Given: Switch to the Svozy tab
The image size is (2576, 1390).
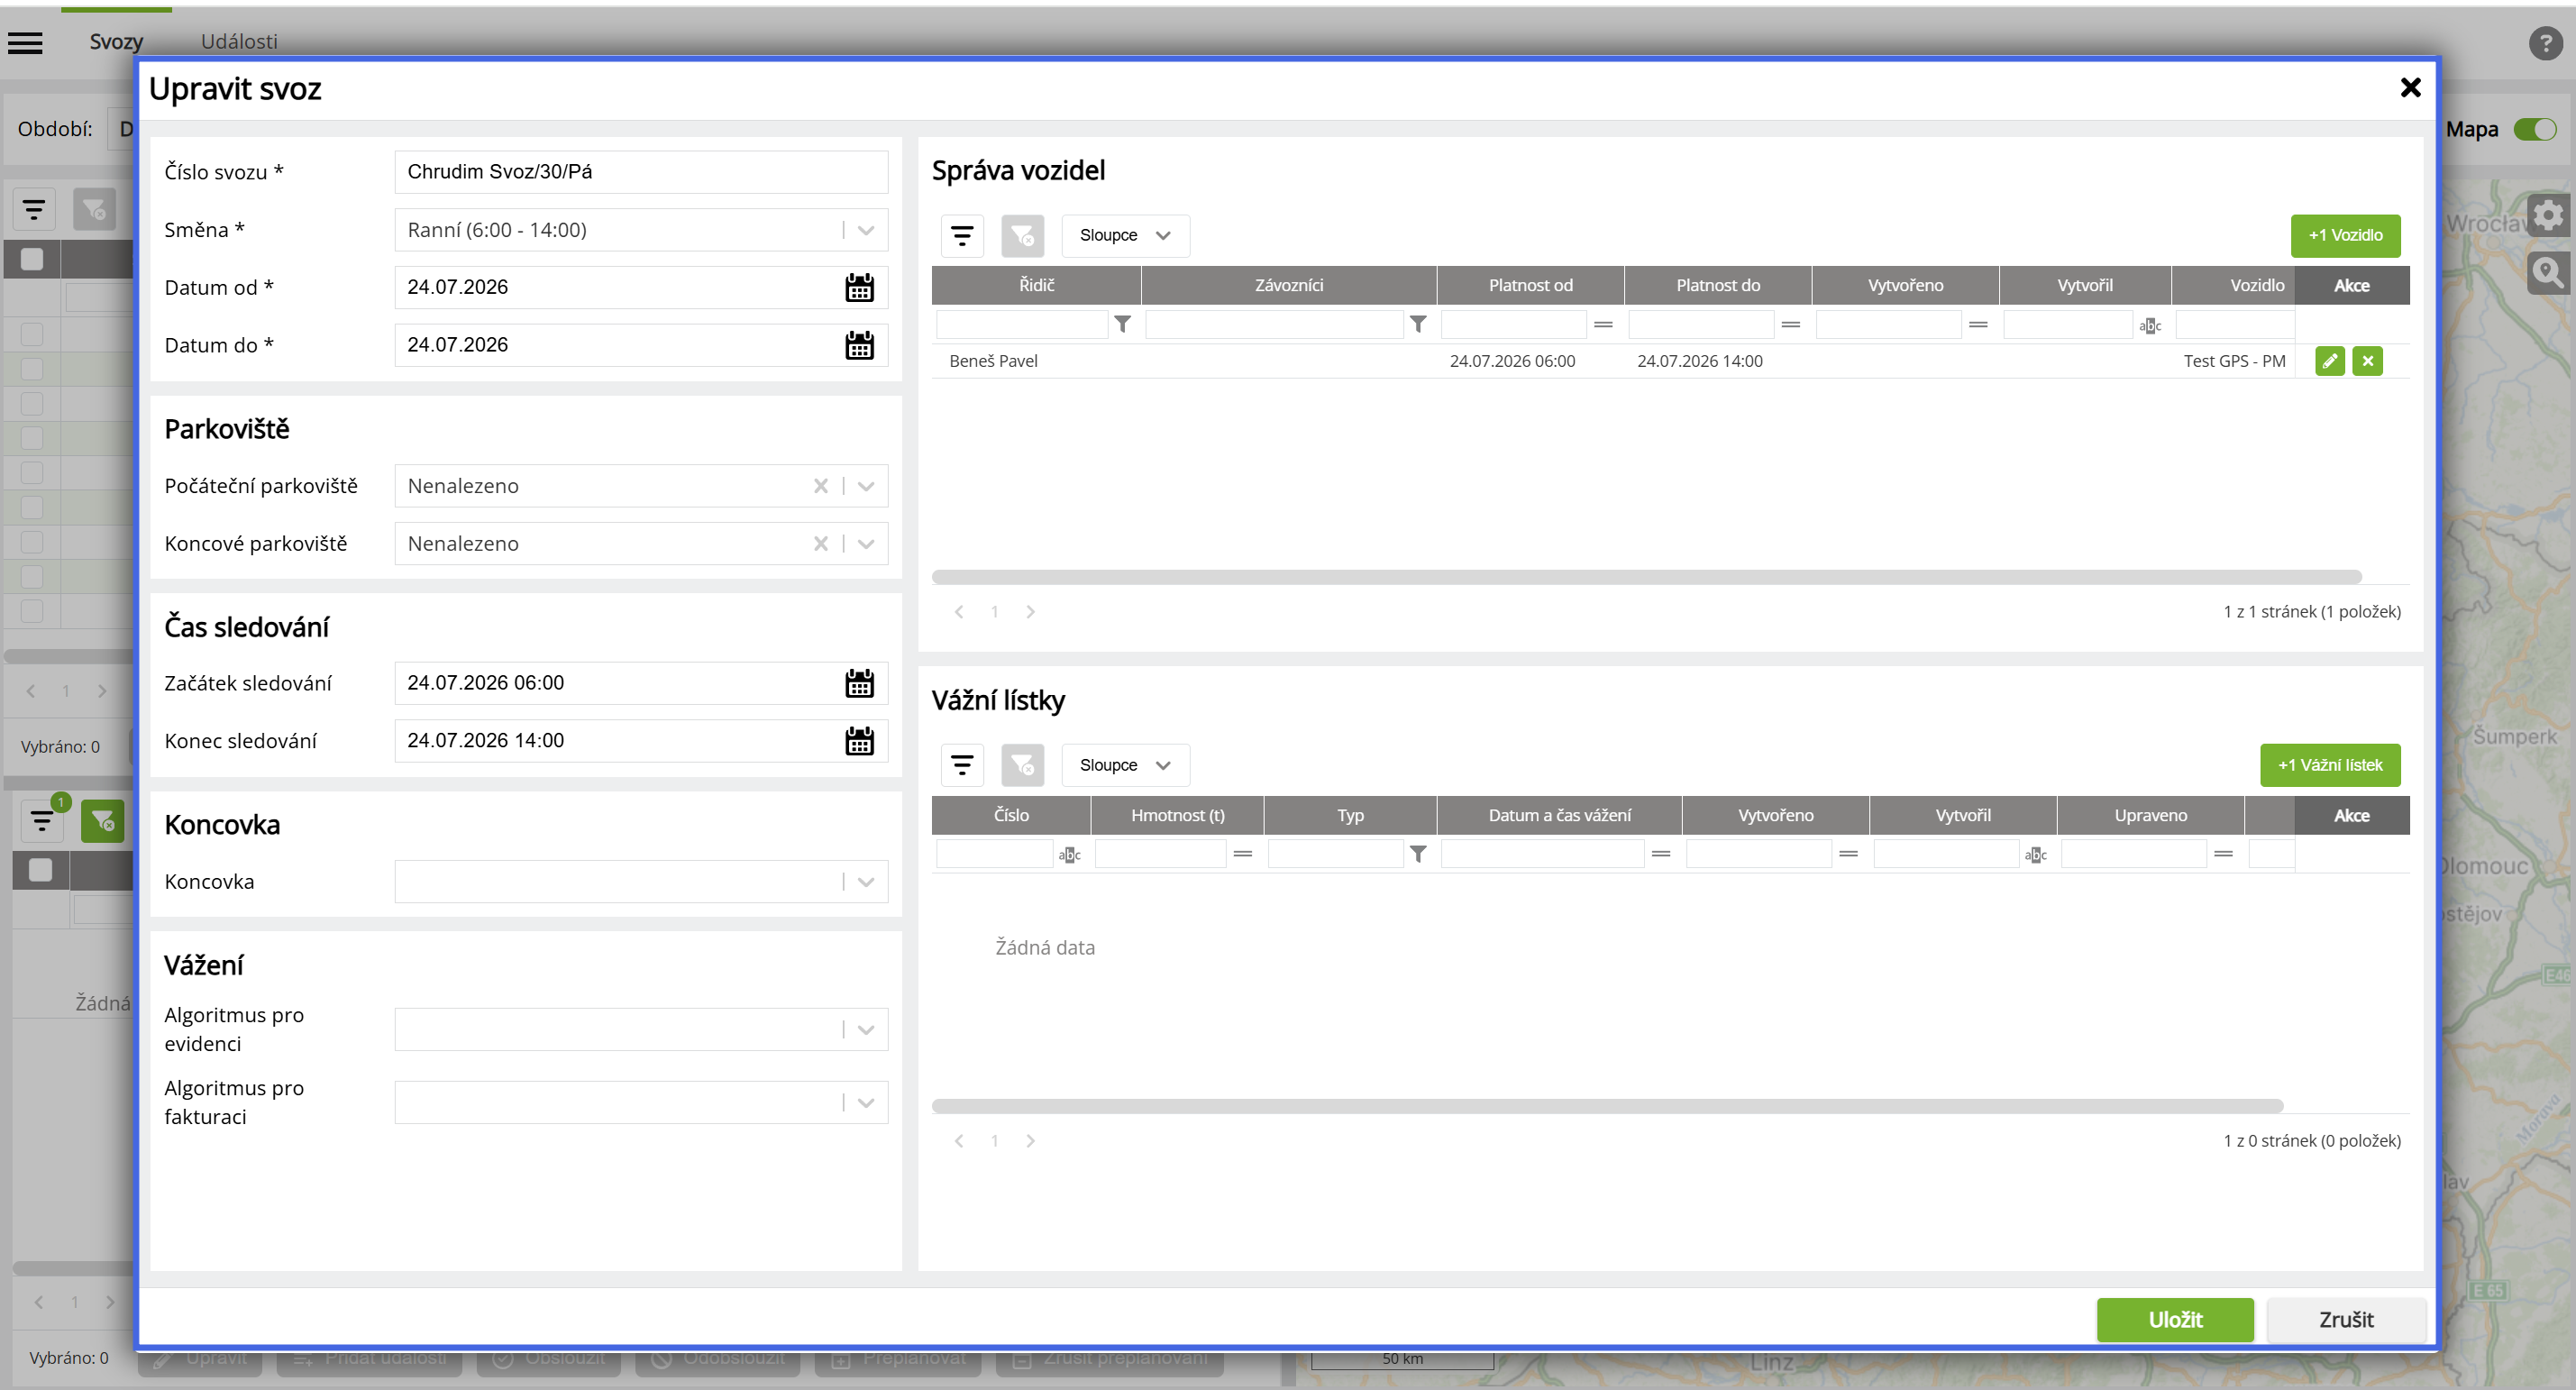Looking at the screenshot, I should 116,42.
